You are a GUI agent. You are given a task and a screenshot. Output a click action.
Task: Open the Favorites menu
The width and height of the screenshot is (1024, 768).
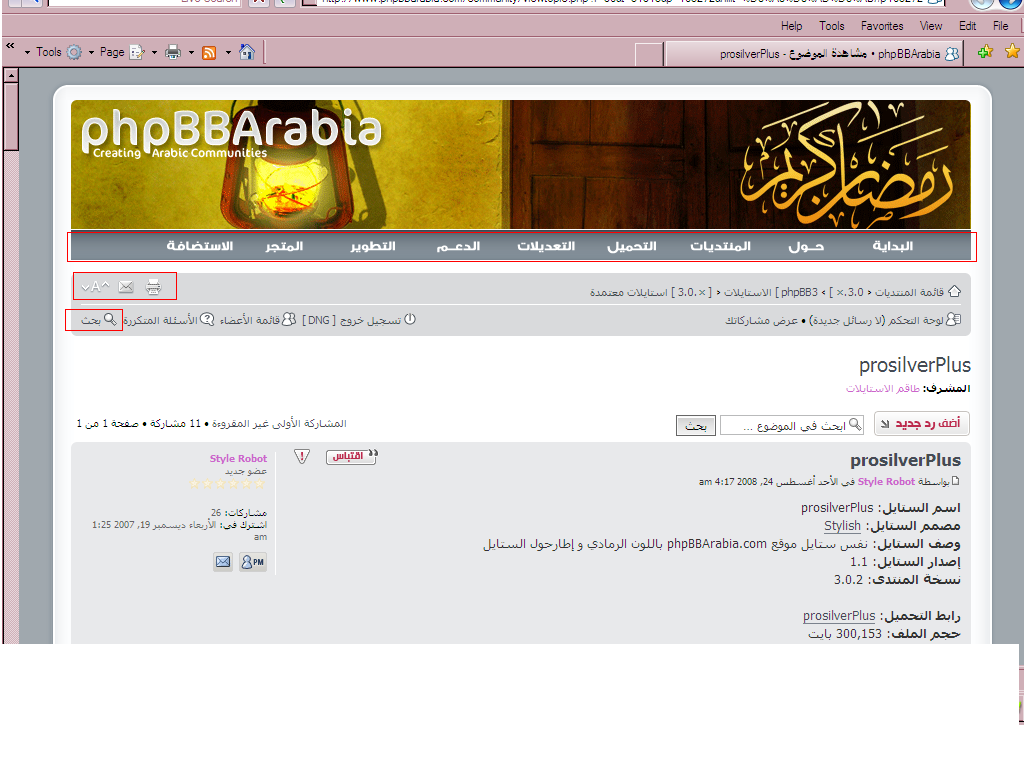pyautogui.click(x=882, y=26)
